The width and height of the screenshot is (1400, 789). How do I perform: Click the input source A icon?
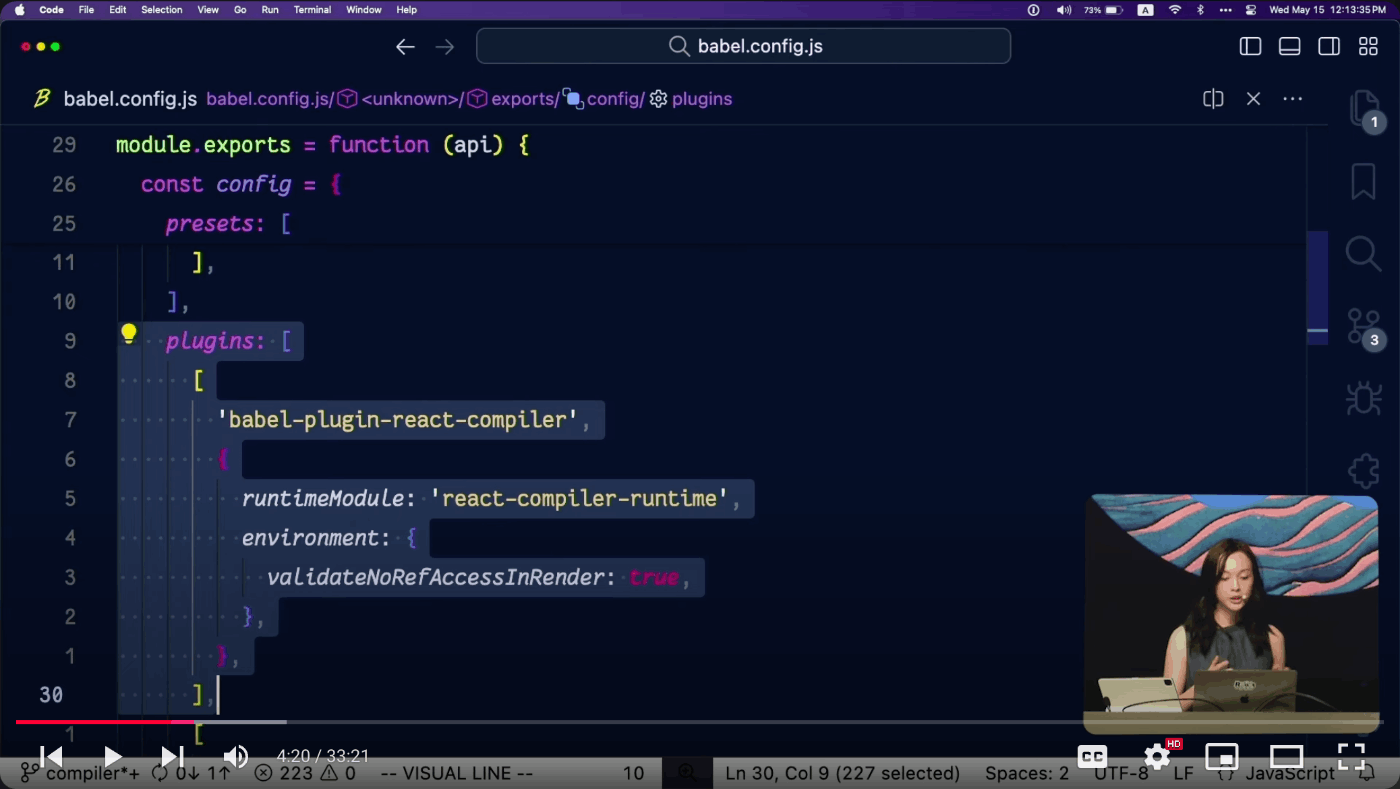pos(1146,10)
